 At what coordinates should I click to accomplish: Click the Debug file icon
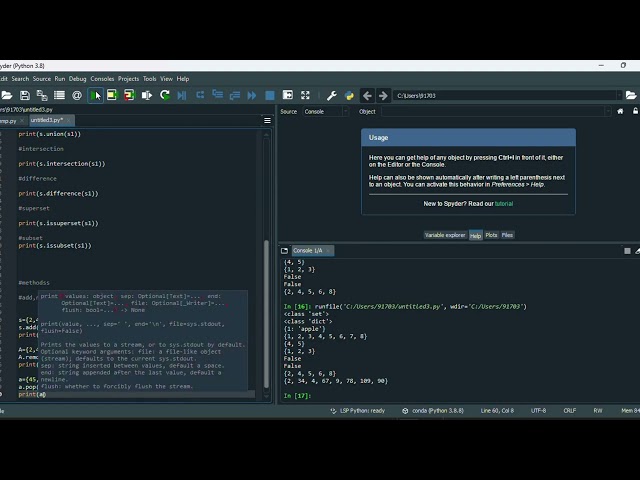tap(182, 96)
